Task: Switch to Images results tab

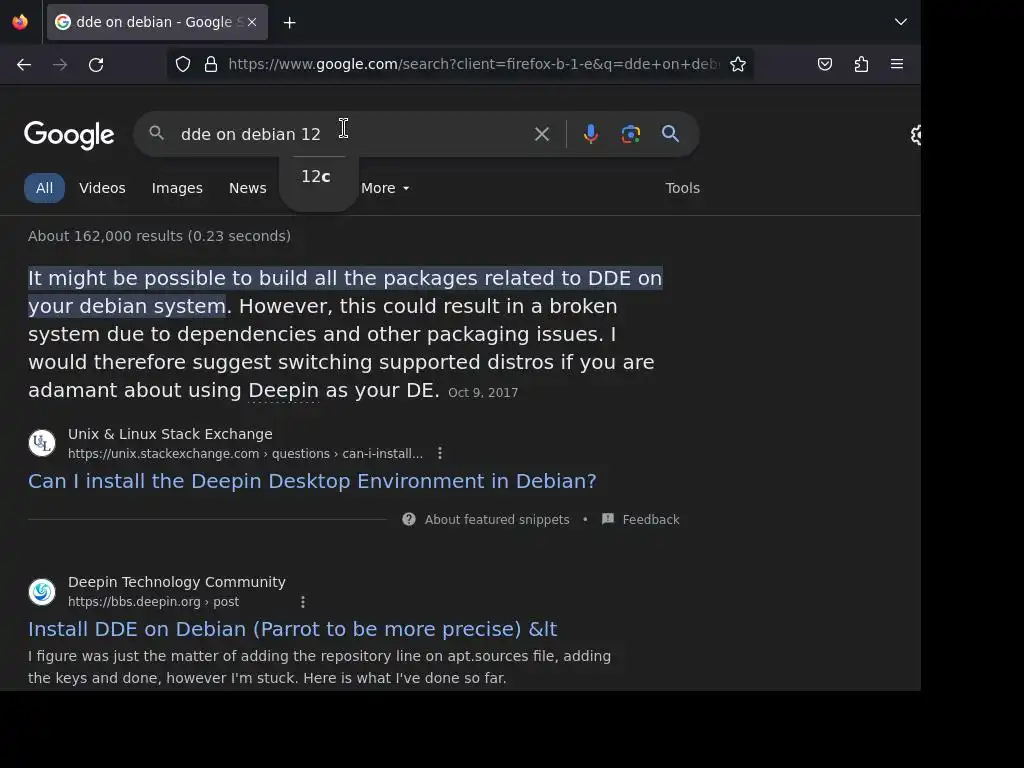Action: pos(177,188)
